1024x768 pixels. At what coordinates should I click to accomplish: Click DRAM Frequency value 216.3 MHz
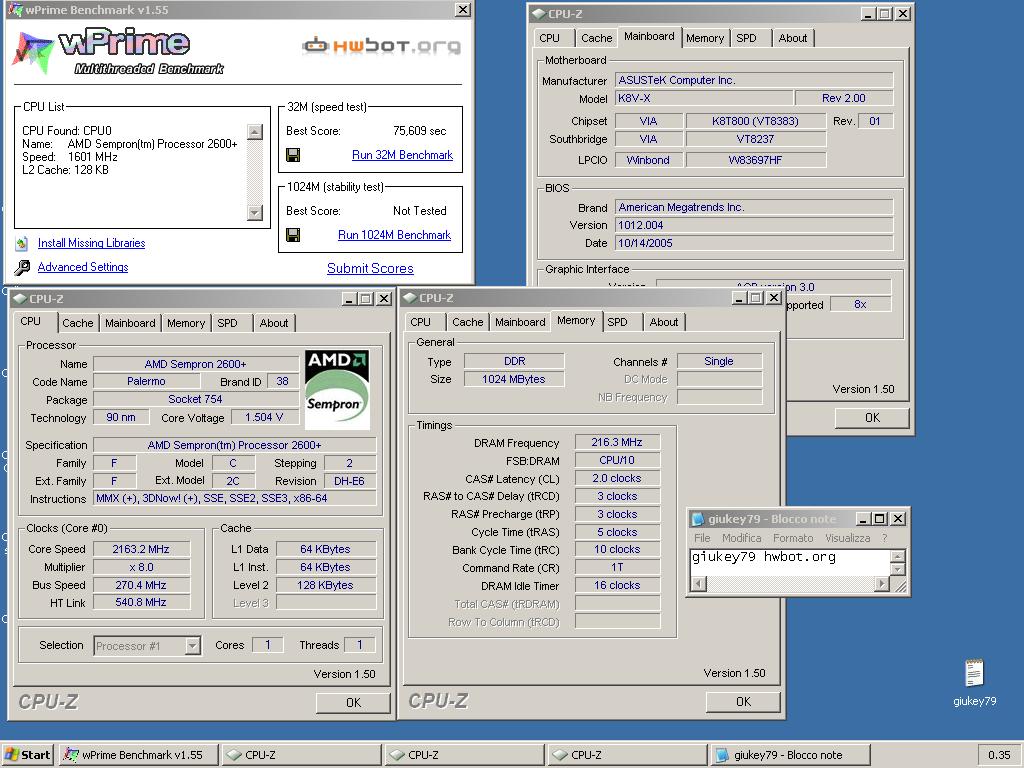tap(617, 442)
